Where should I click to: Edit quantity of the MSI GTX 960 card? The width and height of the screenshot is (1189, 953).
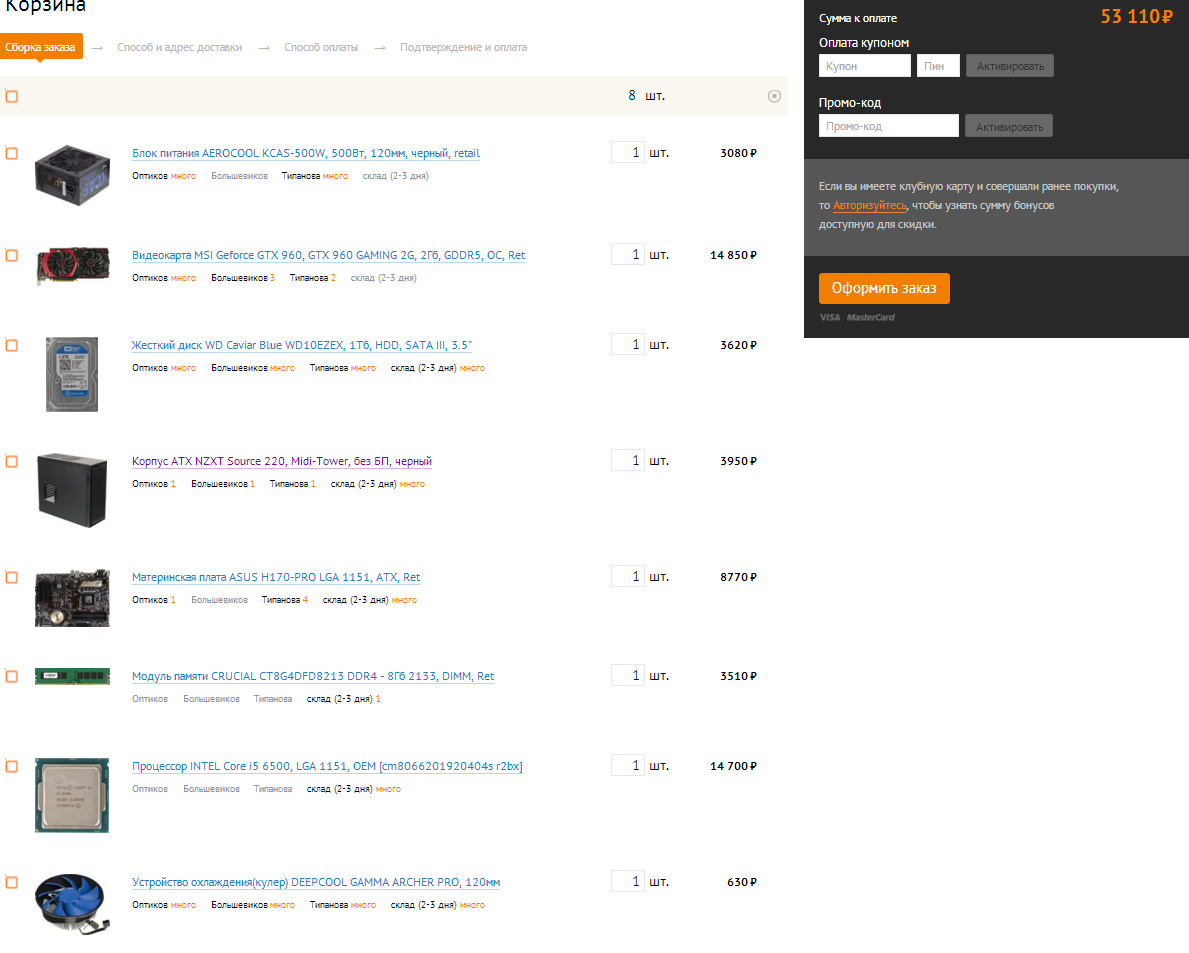(628, 255)
